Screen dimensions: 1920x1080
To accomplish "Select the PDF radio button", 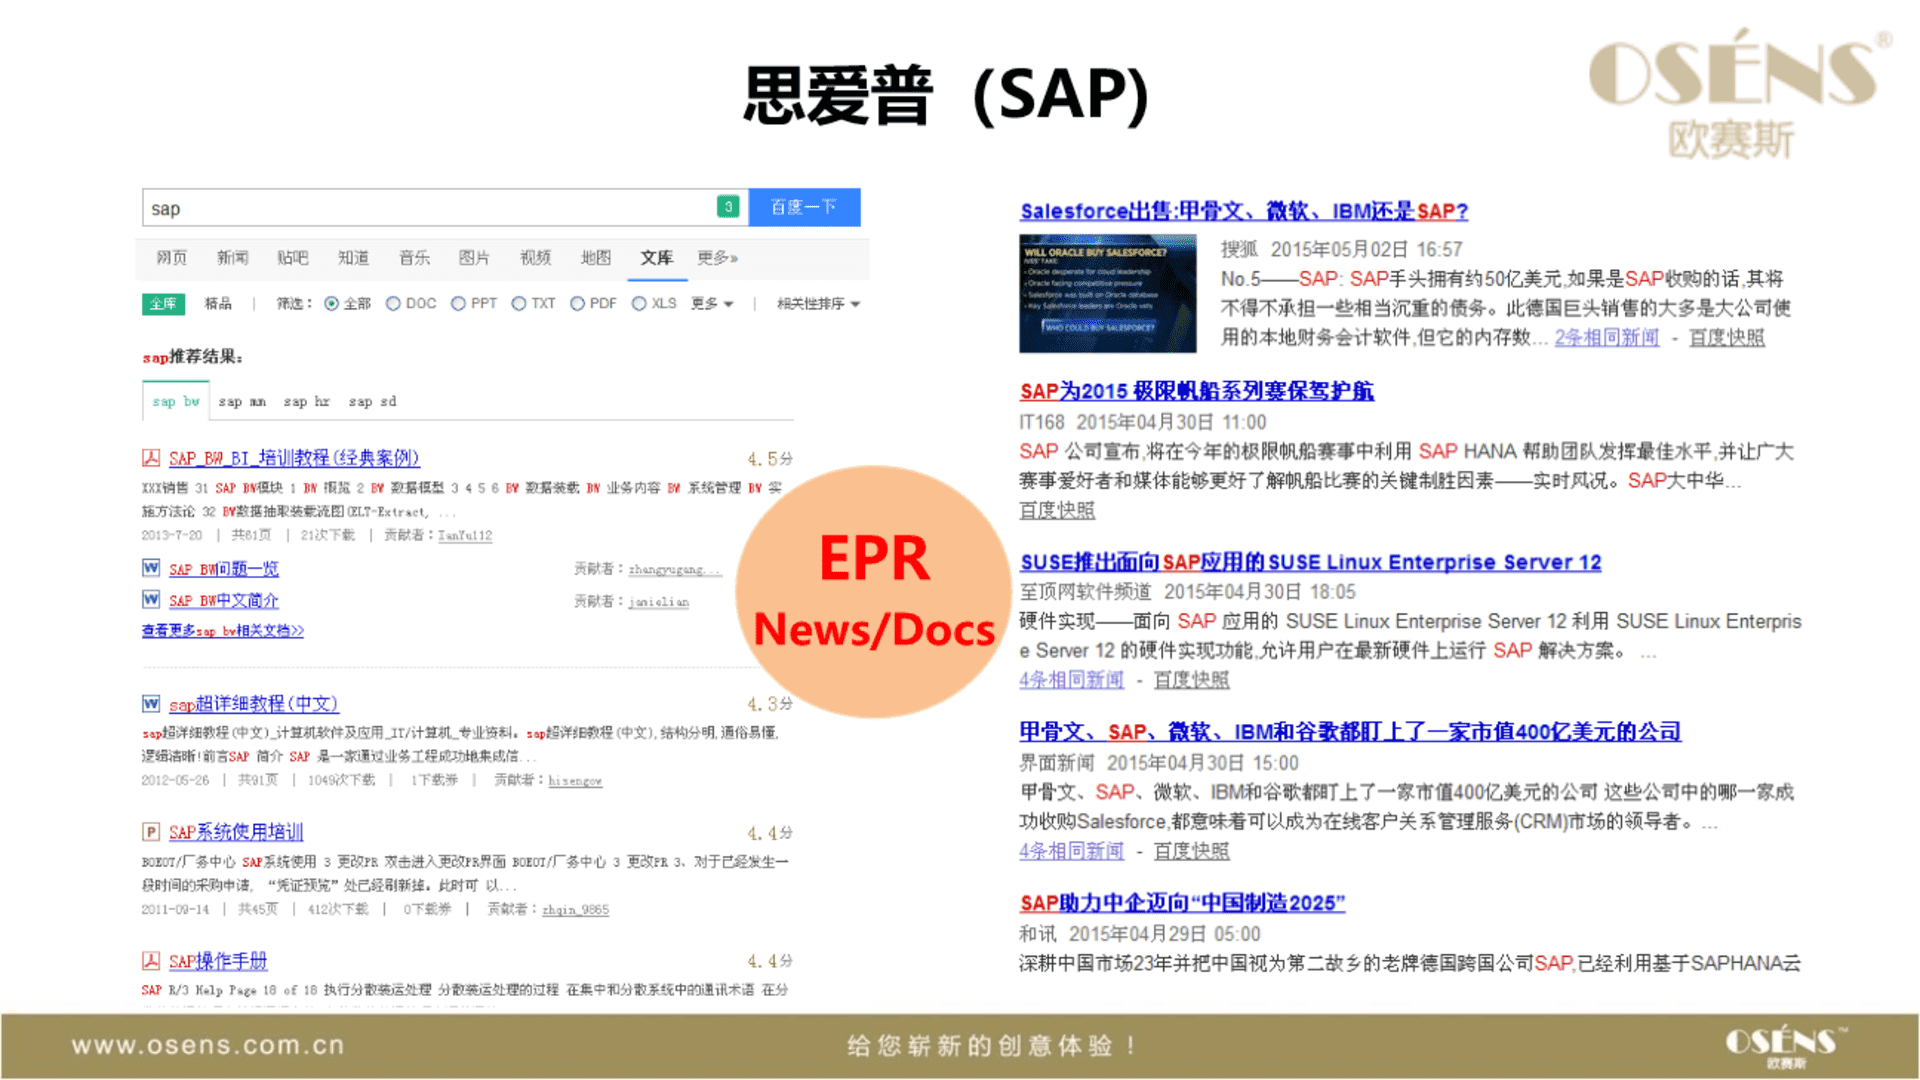I will pyautogui.click(x=577, y=304).
